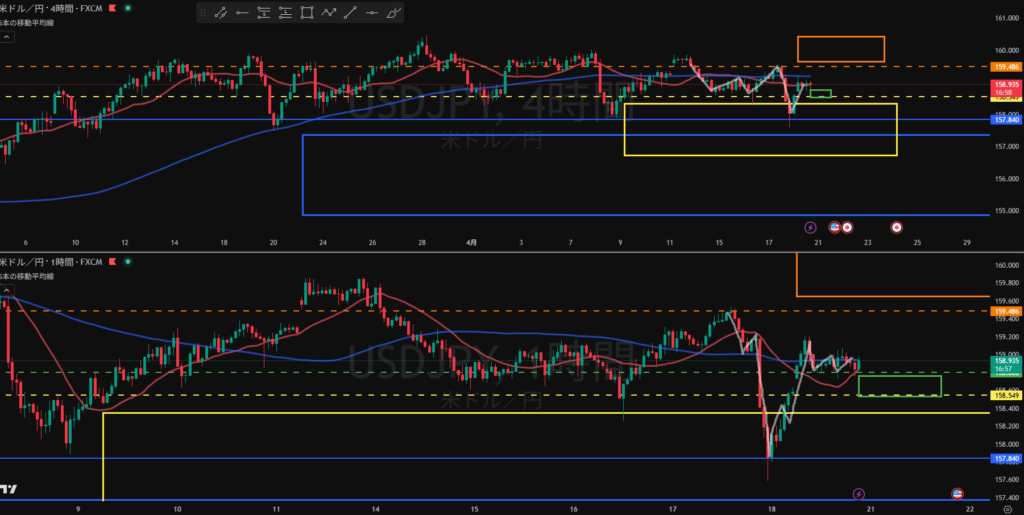Viewport: 1024px width, 515px height.
Task: Choose the short position tool
Action: [x=263, y=13]
